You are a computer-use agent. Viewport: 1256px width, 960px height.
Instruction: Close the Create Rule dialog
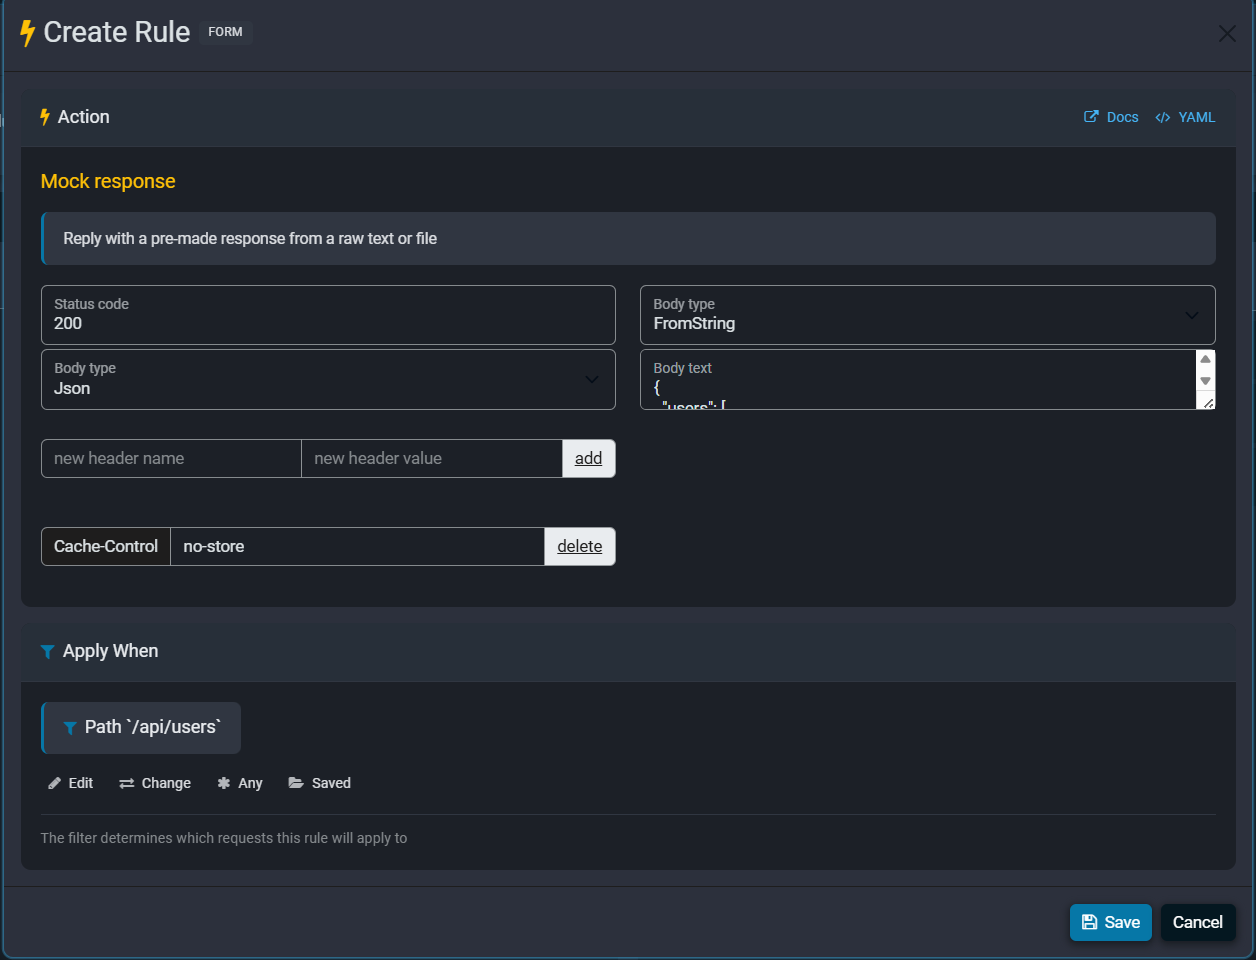(x=1227, y=34)
